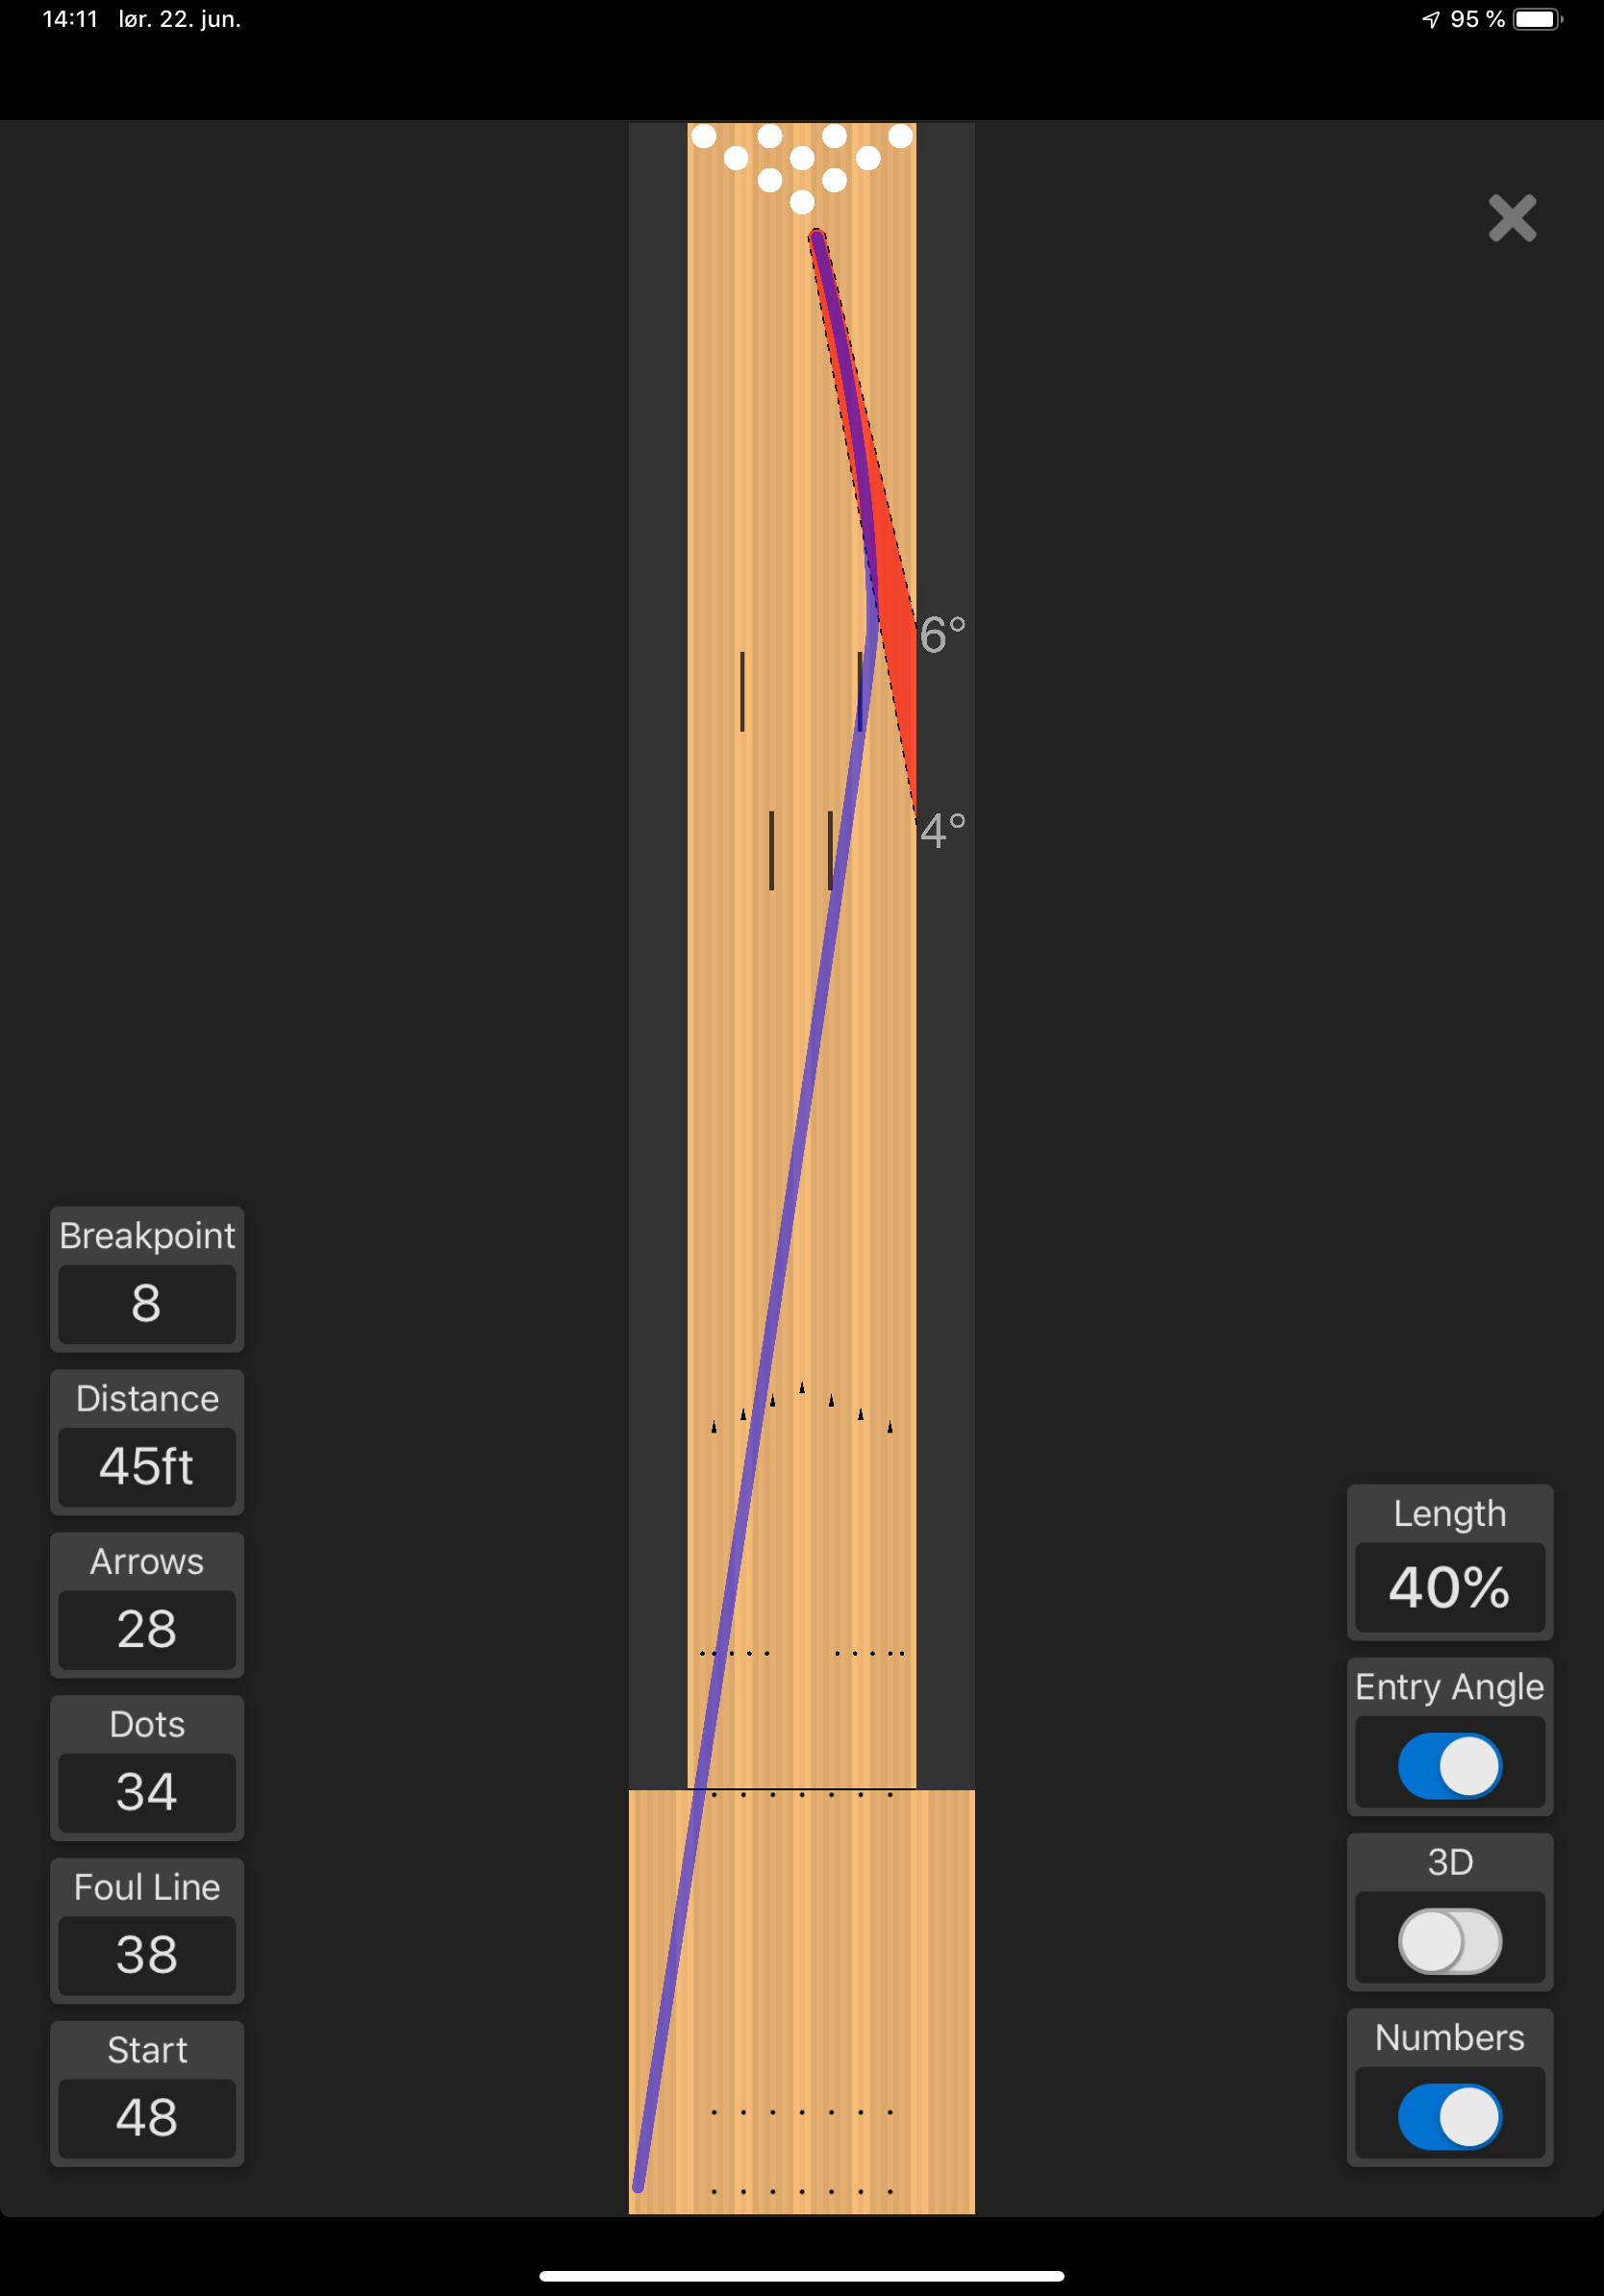Adjust the Start value 48
This screenshot has height=2296, width=1604.
[x=147, y=2119]
